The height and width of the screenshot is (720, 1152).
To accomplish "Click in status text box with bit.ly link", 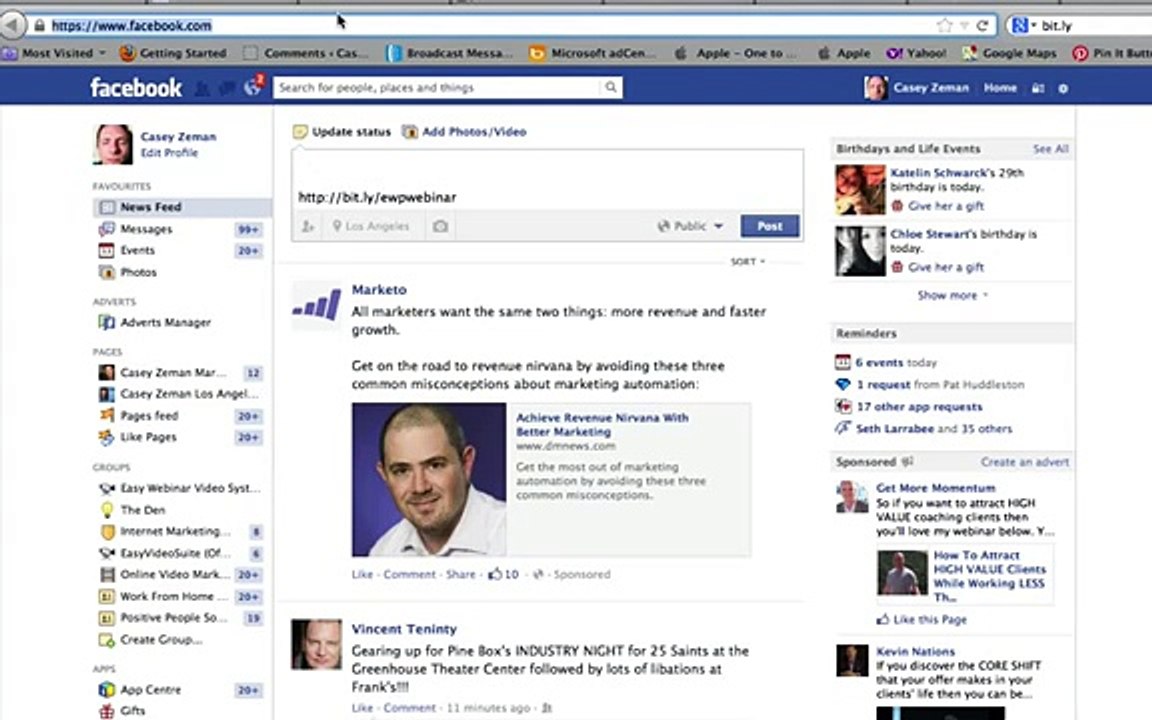I will point(547,181).
